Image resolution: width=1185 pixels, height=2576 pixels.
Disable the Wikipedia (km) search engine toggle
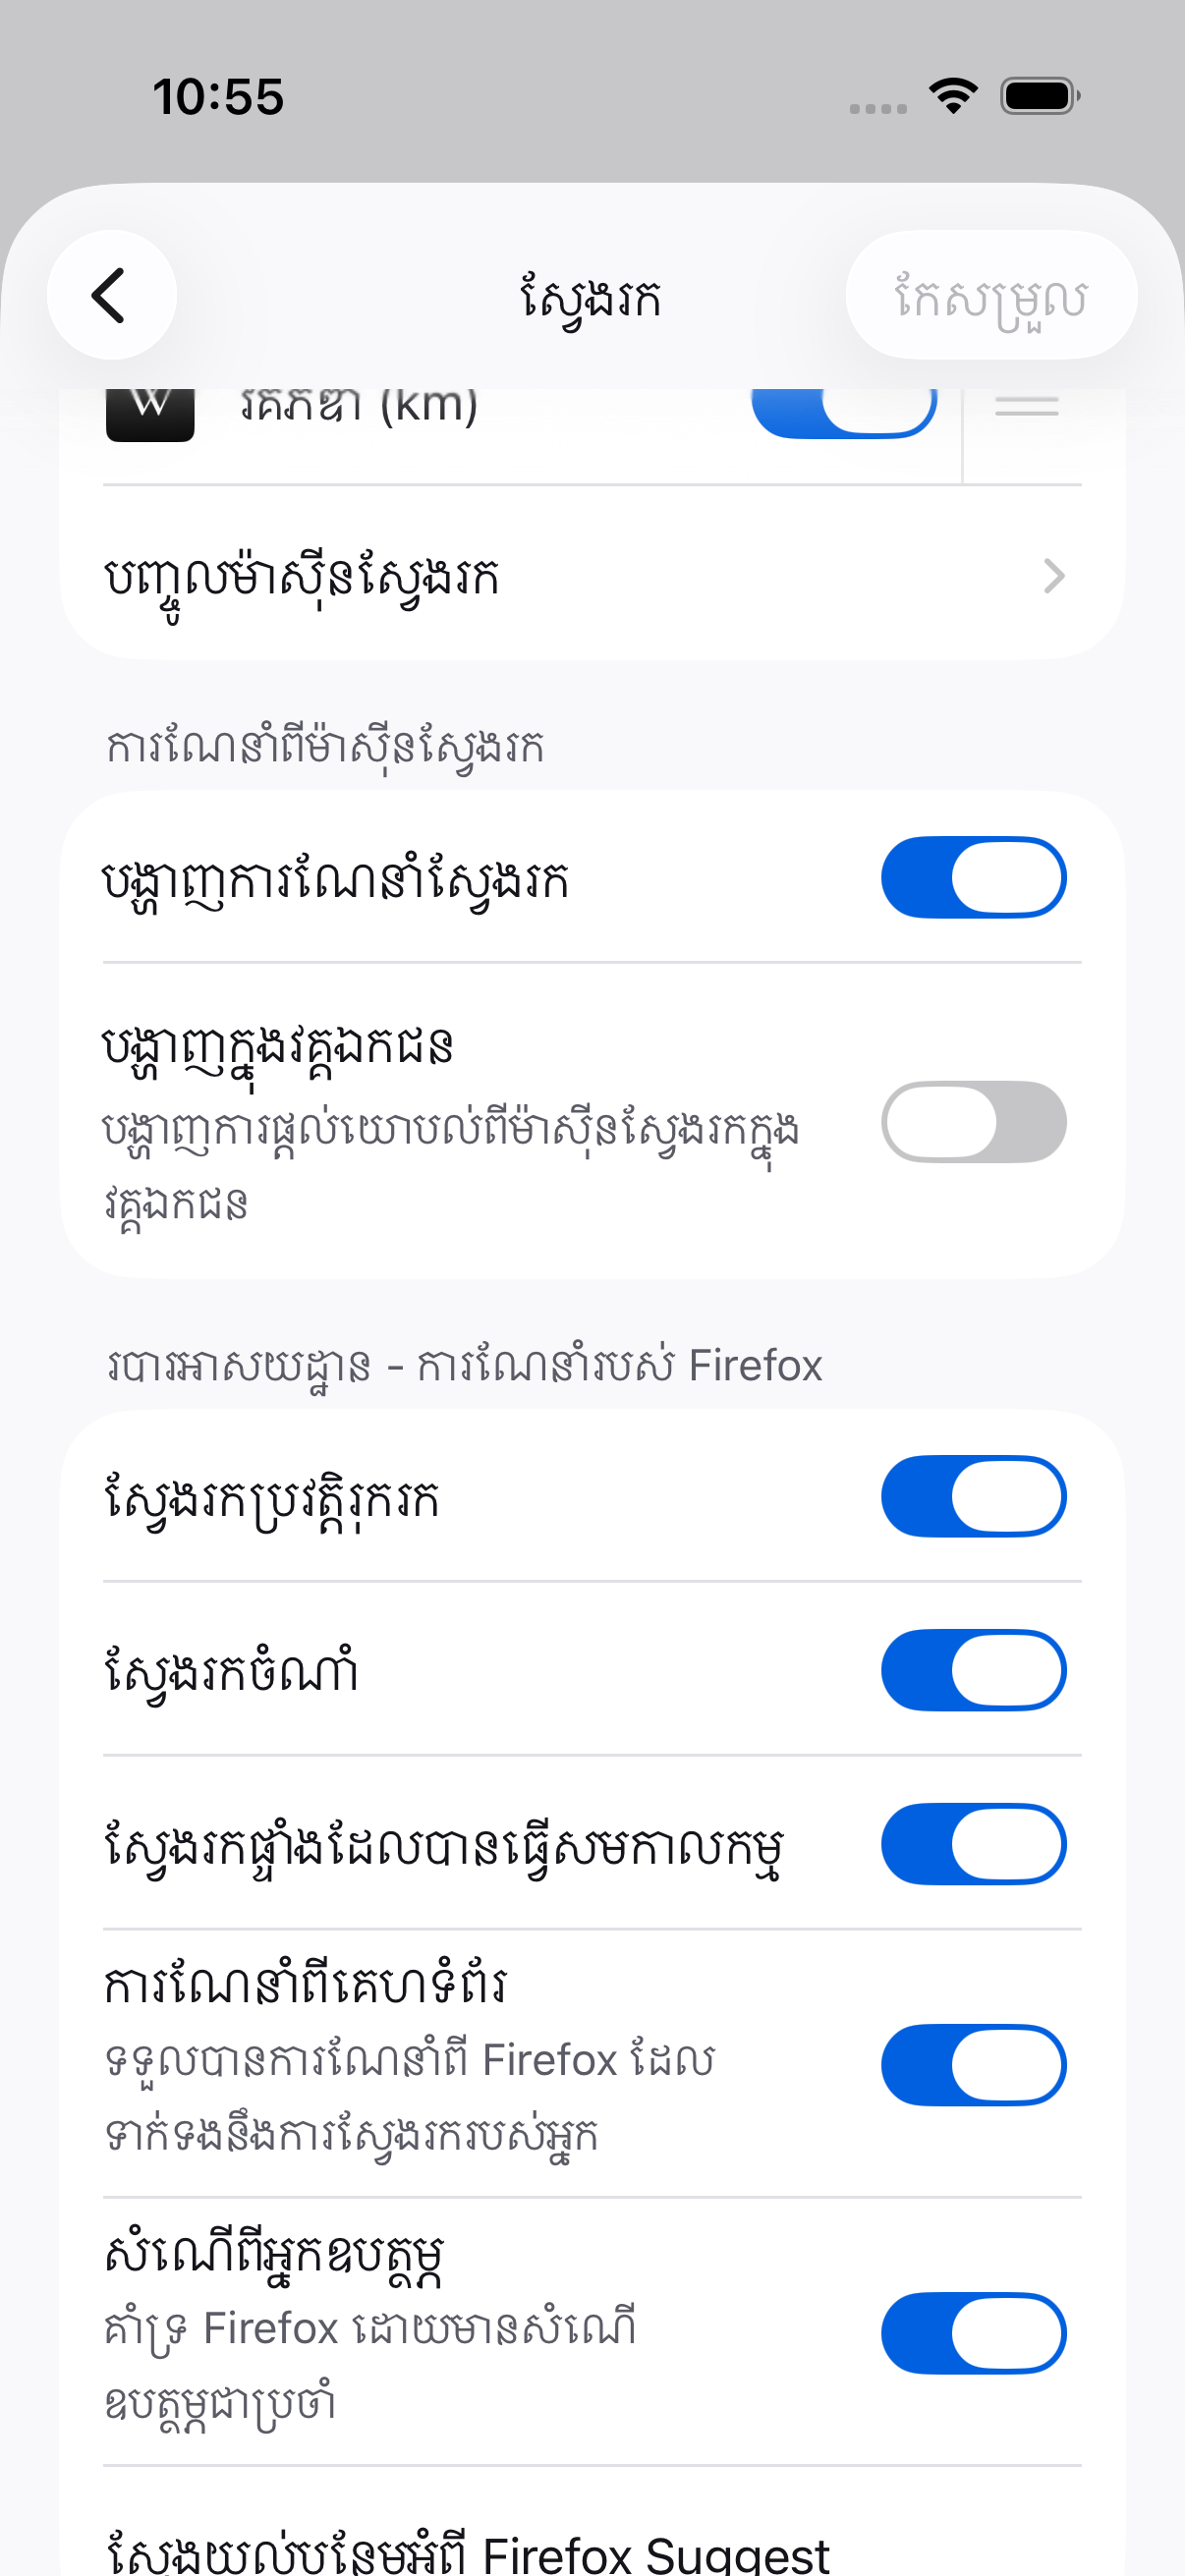pos(844,410)
